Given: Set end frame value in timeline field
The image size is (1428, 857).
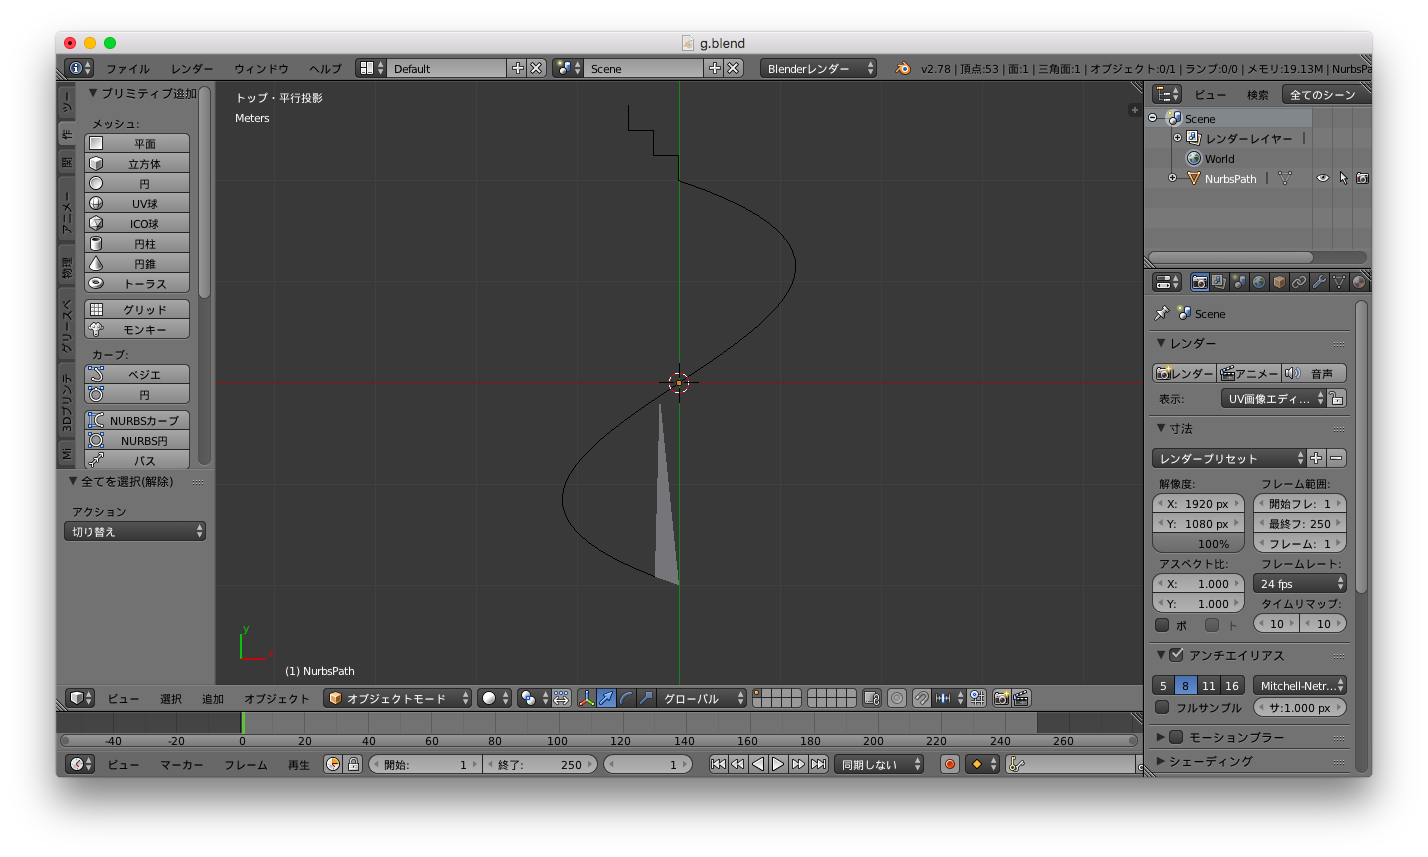Looking at the screenshot, I should pyautogui.click(x=540, y=763).
